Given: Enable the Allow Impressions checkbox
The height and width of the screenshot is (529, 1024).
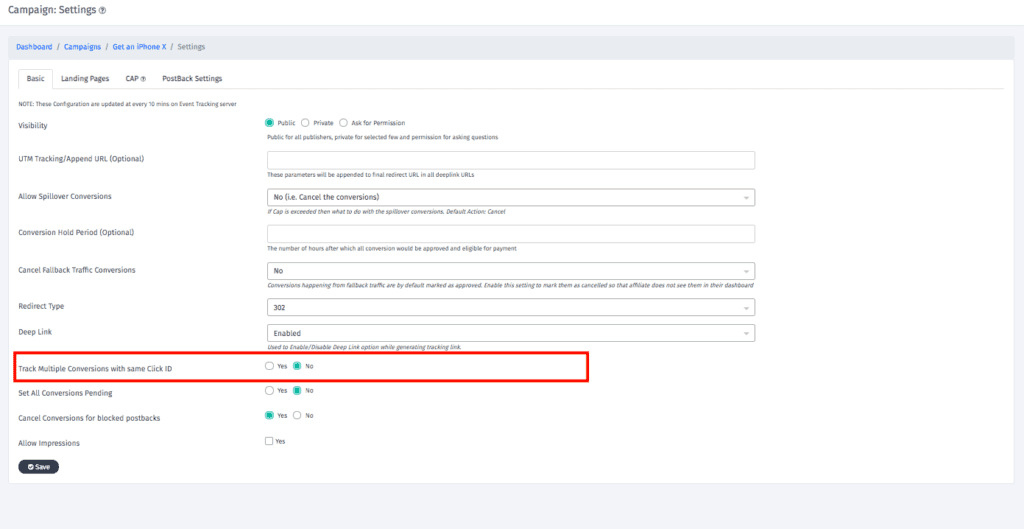Looking at the screenshot, I should click(x=269, y=440).
